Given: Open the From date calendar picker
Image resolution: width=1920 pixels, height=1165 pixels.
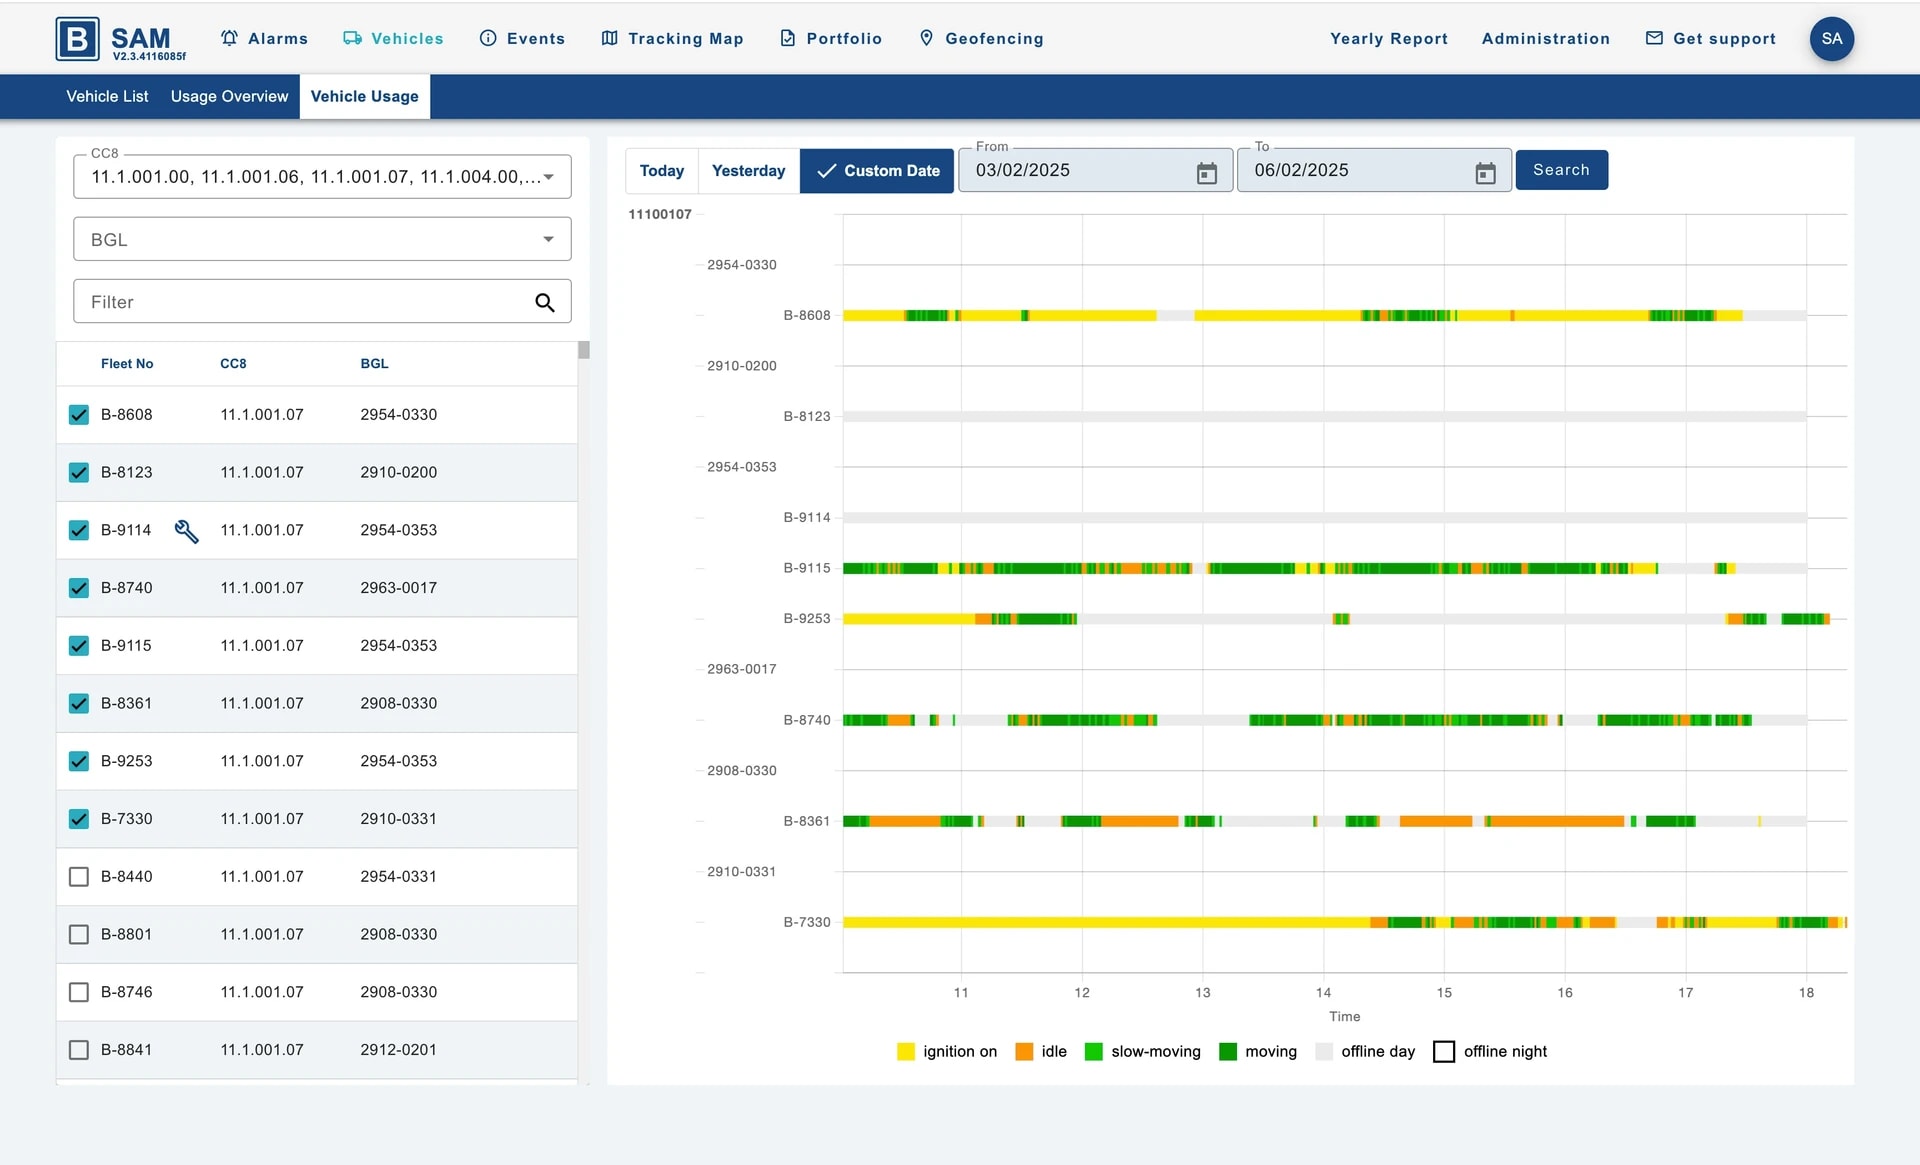Looking at the screenshot, I should 1206,173.
